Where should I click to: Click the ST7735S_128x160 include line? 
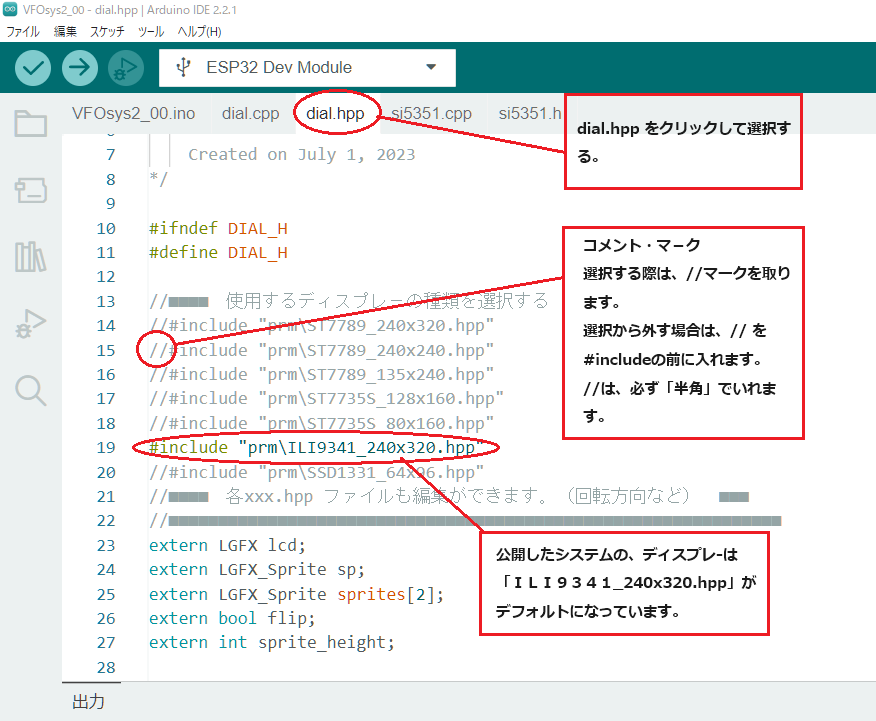[326, 399]
